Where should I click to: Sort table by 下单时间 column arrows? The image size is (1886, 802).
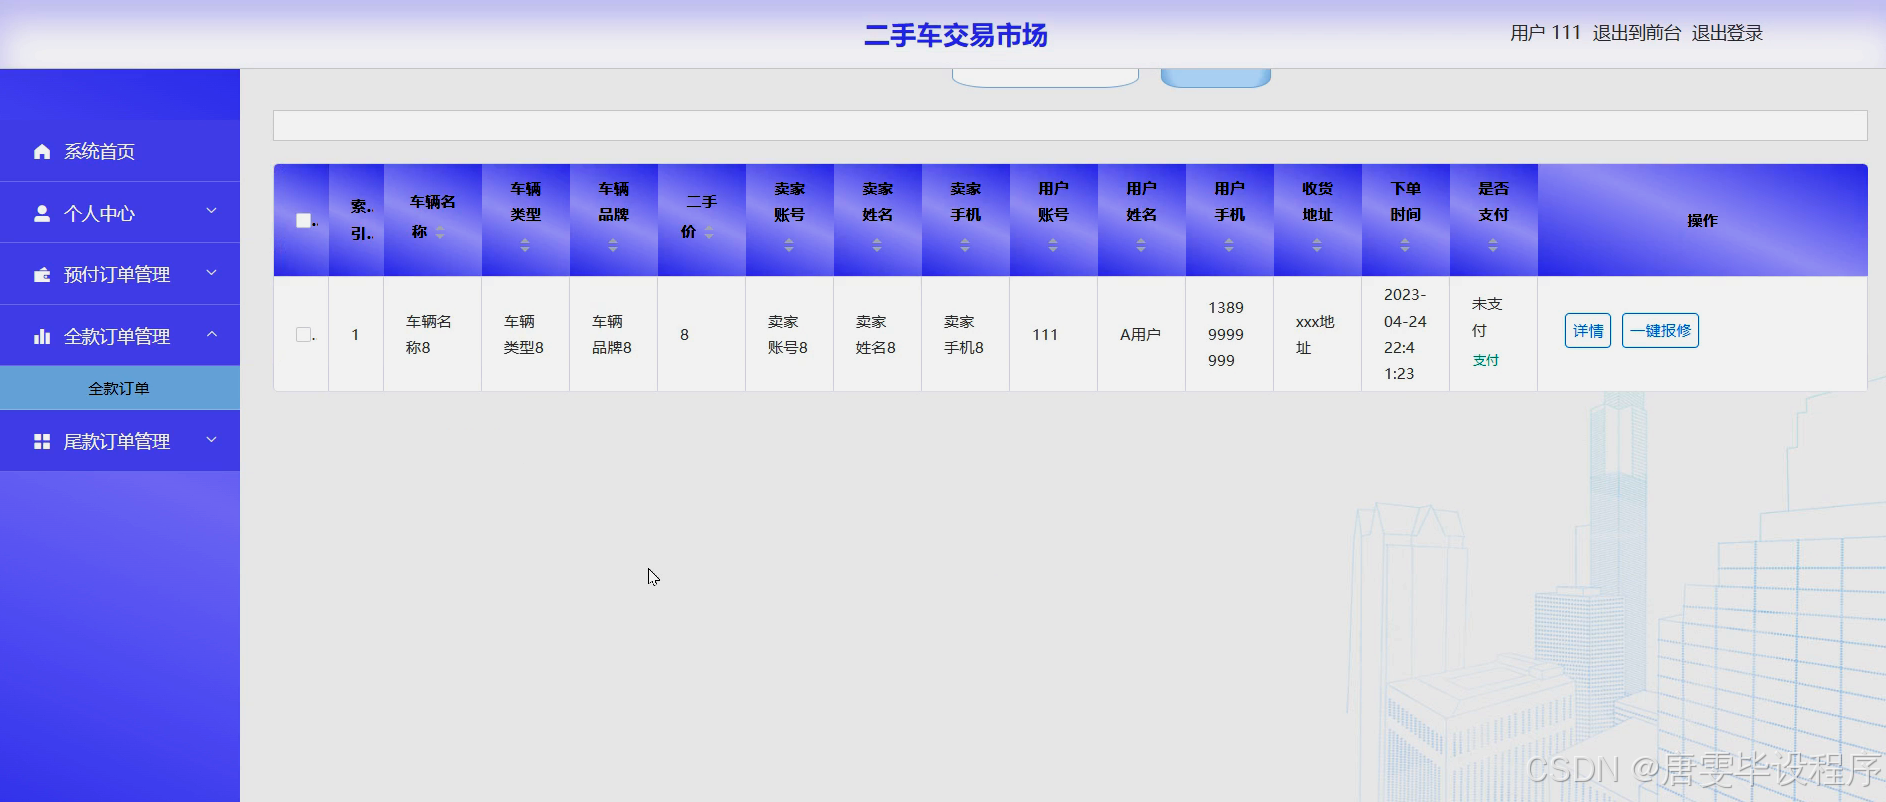(x=1405, y=245)
